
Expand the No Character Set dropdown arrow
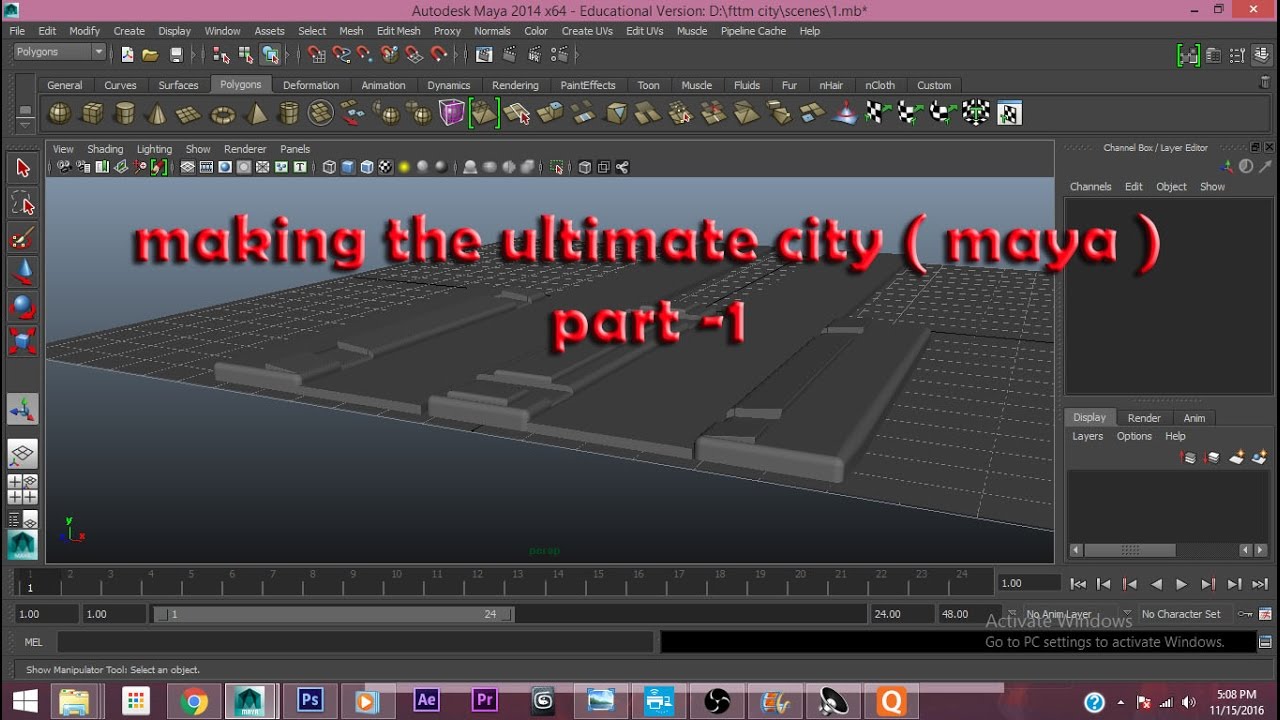(1127, 614)
